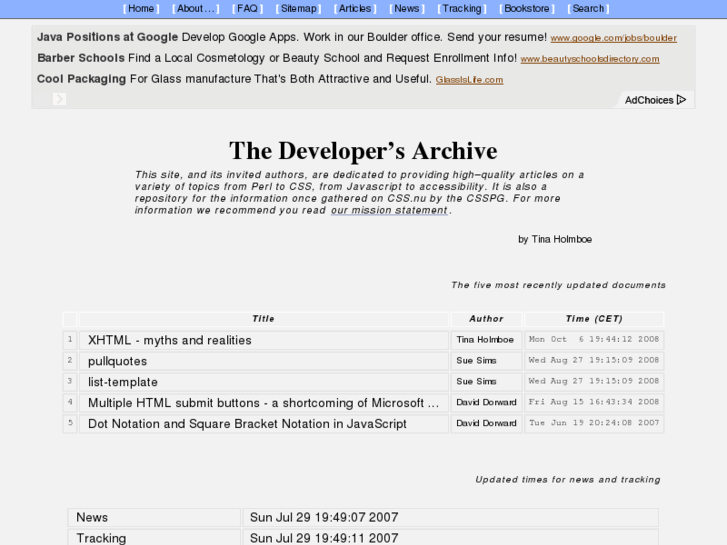Viewport: 727px width, 545px height.
Task: Click 'Java Positions at Google' ad title
Action: 108,37
